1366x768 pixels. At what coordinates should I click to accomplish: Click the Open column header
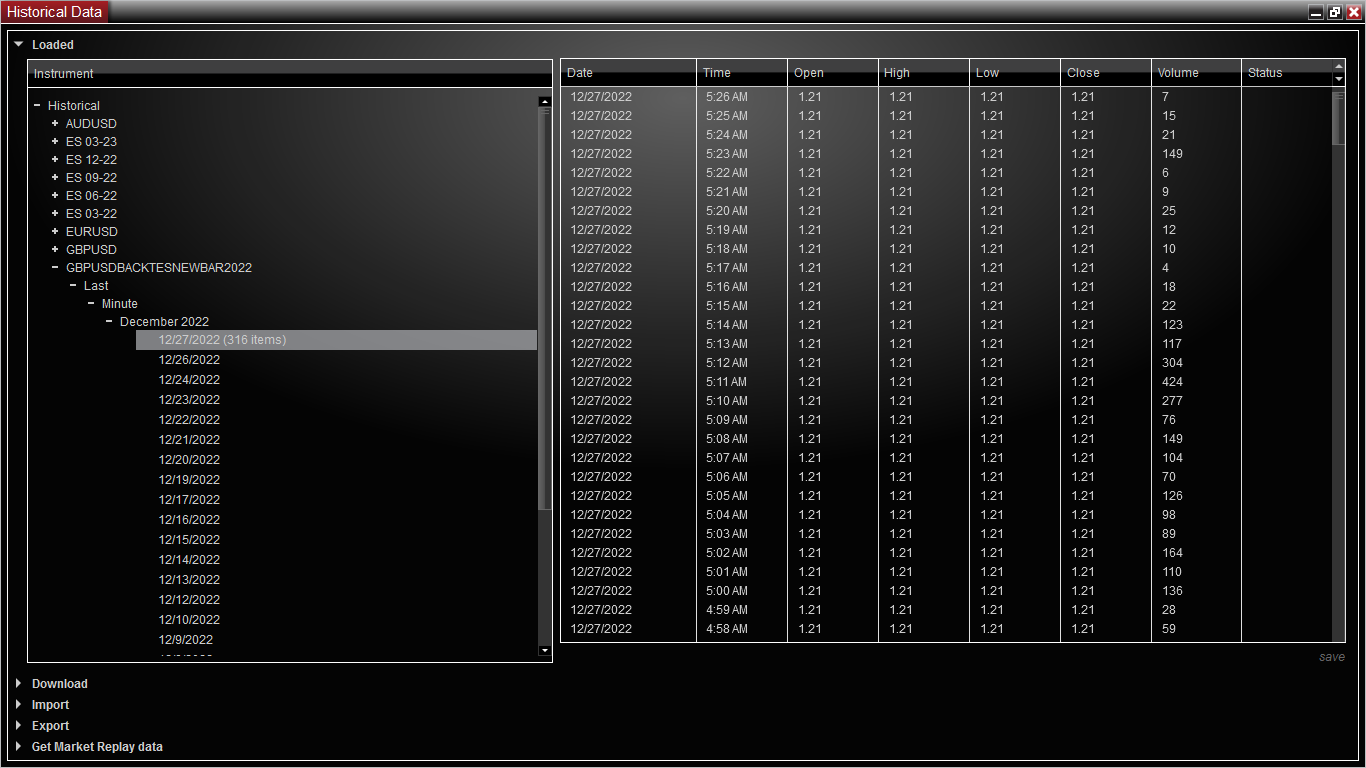click(833, 73)
